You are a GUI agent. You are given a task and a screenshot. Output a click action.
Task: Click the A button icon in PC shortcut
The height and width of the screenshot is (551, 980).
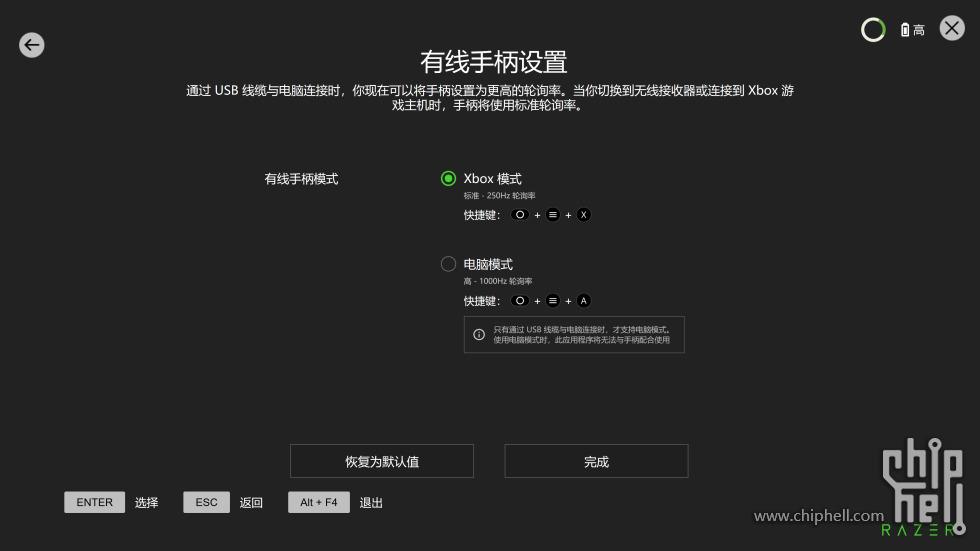[x=584, y=301]
